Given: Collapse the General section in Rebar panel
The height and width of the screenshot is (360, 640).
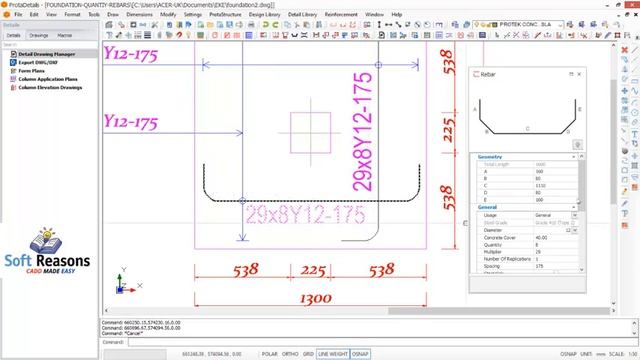Looking at the screenshot, I should click(x=573, y=207).
